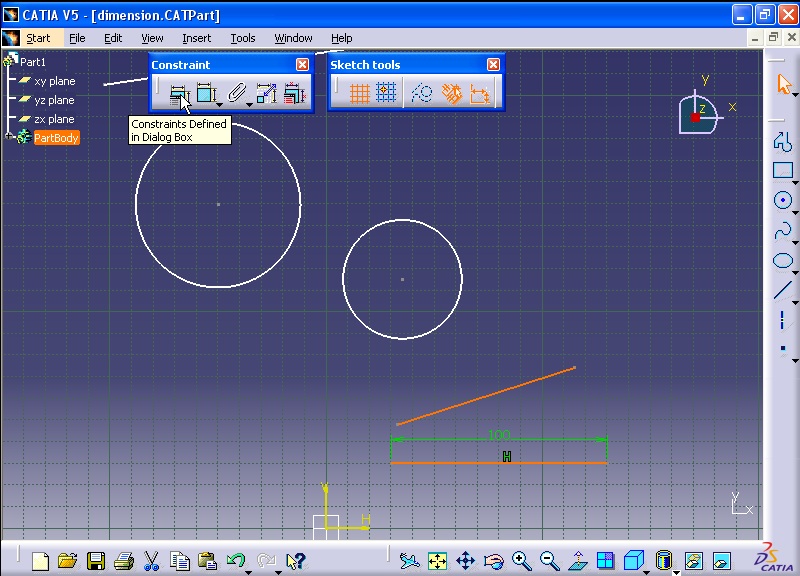The image size is (800, 576).
Task: Select the Ellipse tool
Action: (783, 261)
